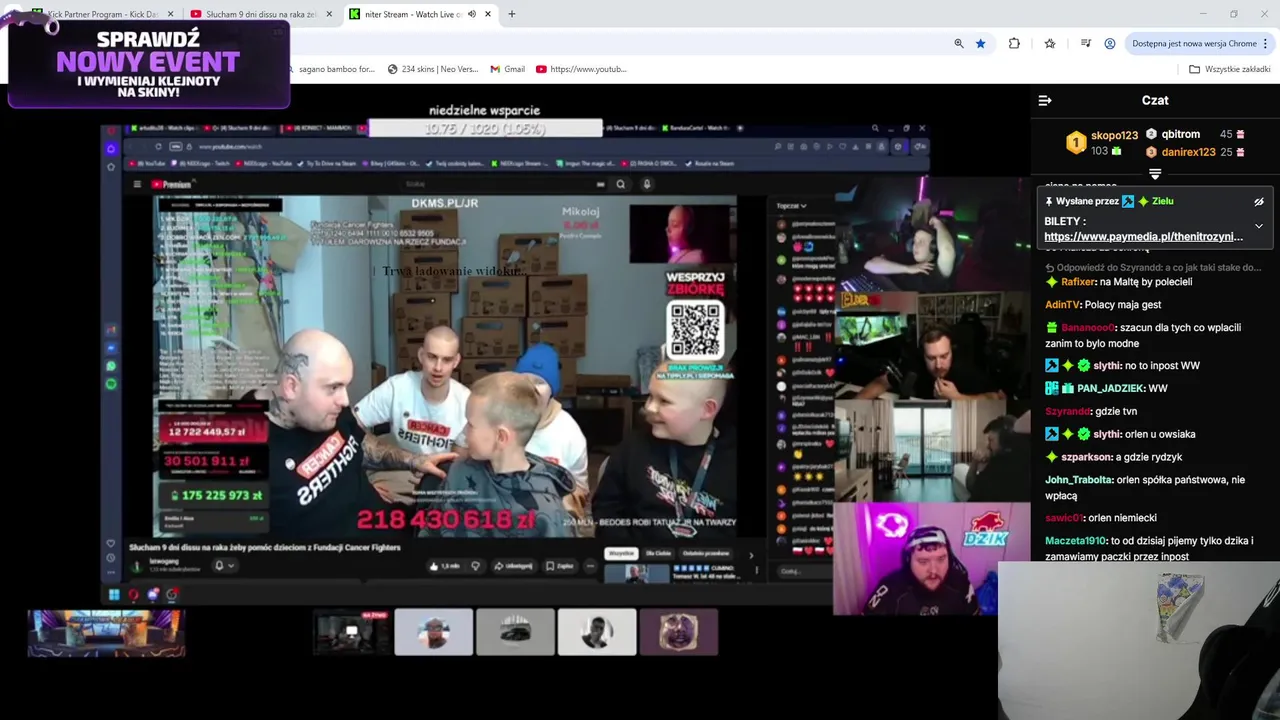Open the golden face avatar recommended channel
This screenshot has height=720, width=1280.
pos(679,632)
